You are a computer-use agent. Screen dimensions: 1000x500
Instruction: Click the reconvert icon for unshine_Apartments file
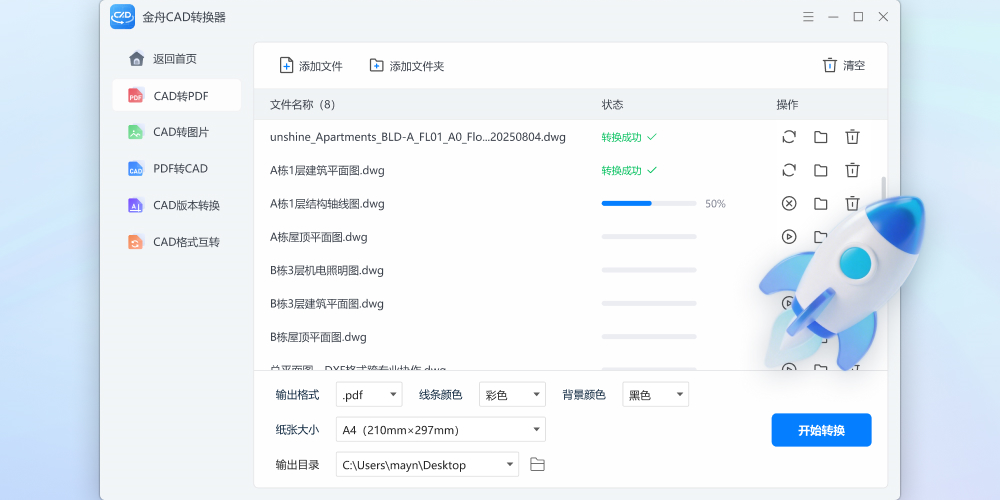click(789, 137)
